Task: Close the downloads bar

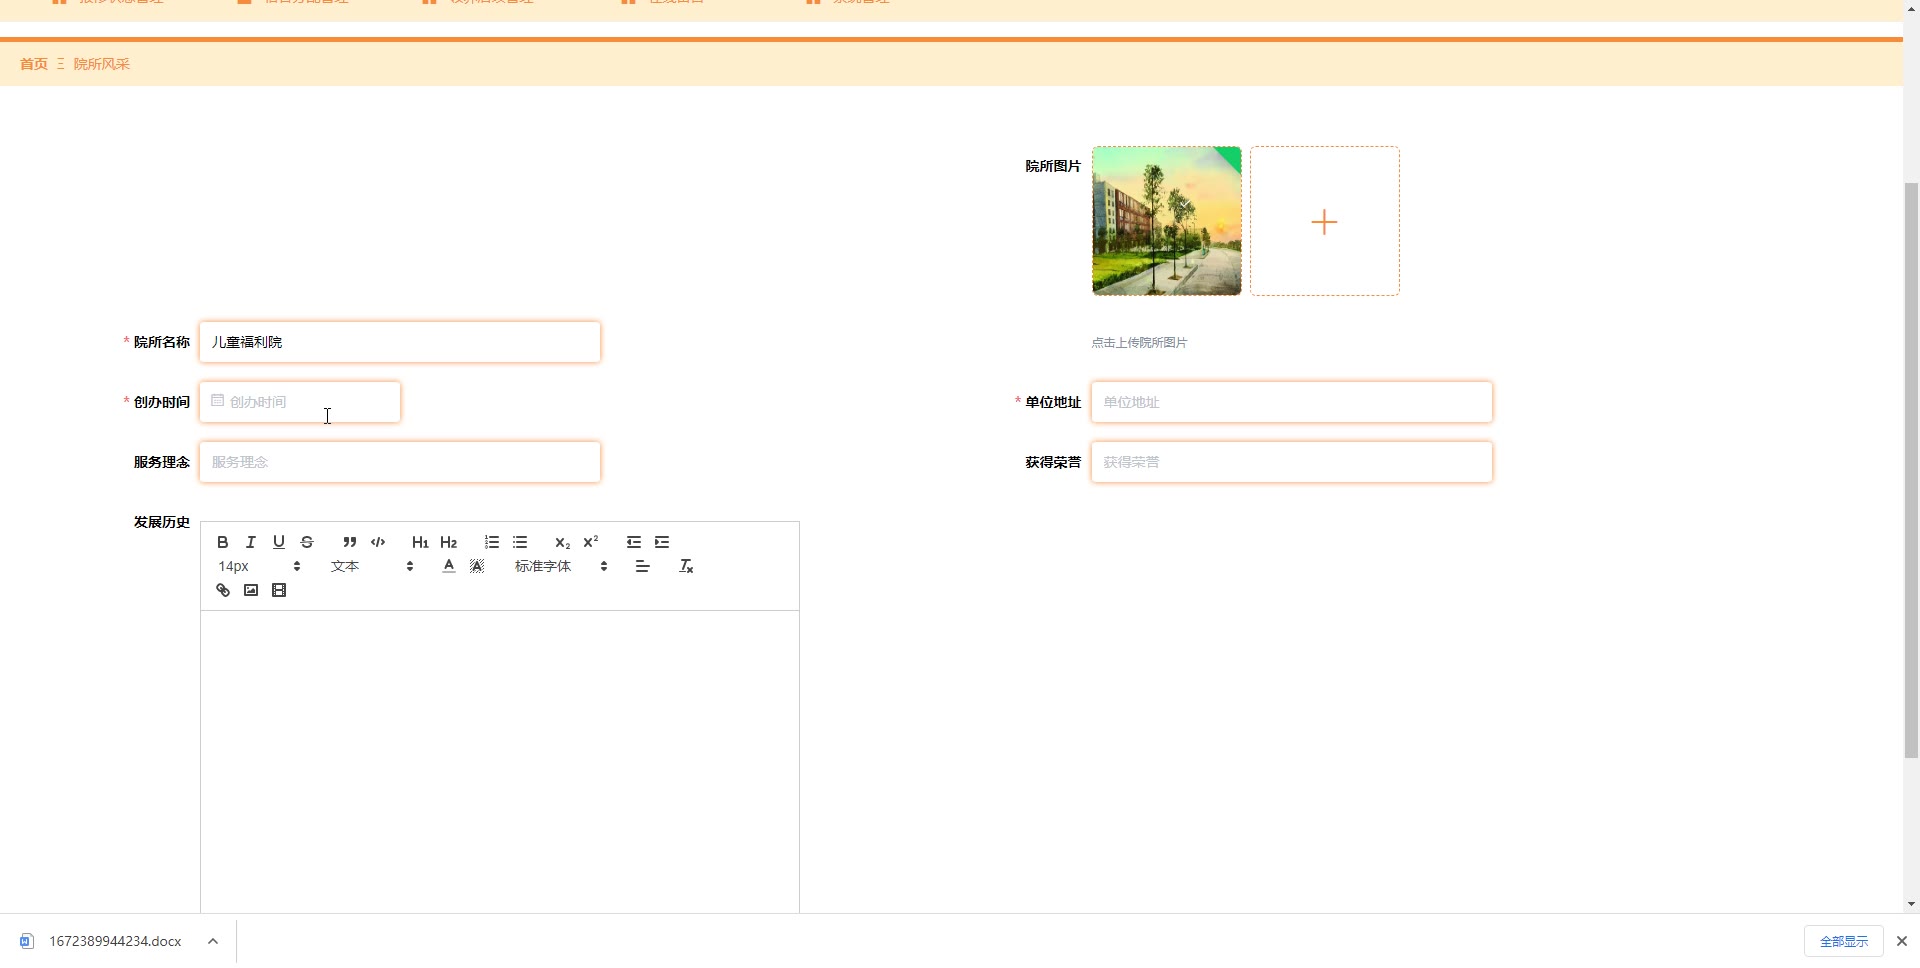Action: coord(1902,941)
